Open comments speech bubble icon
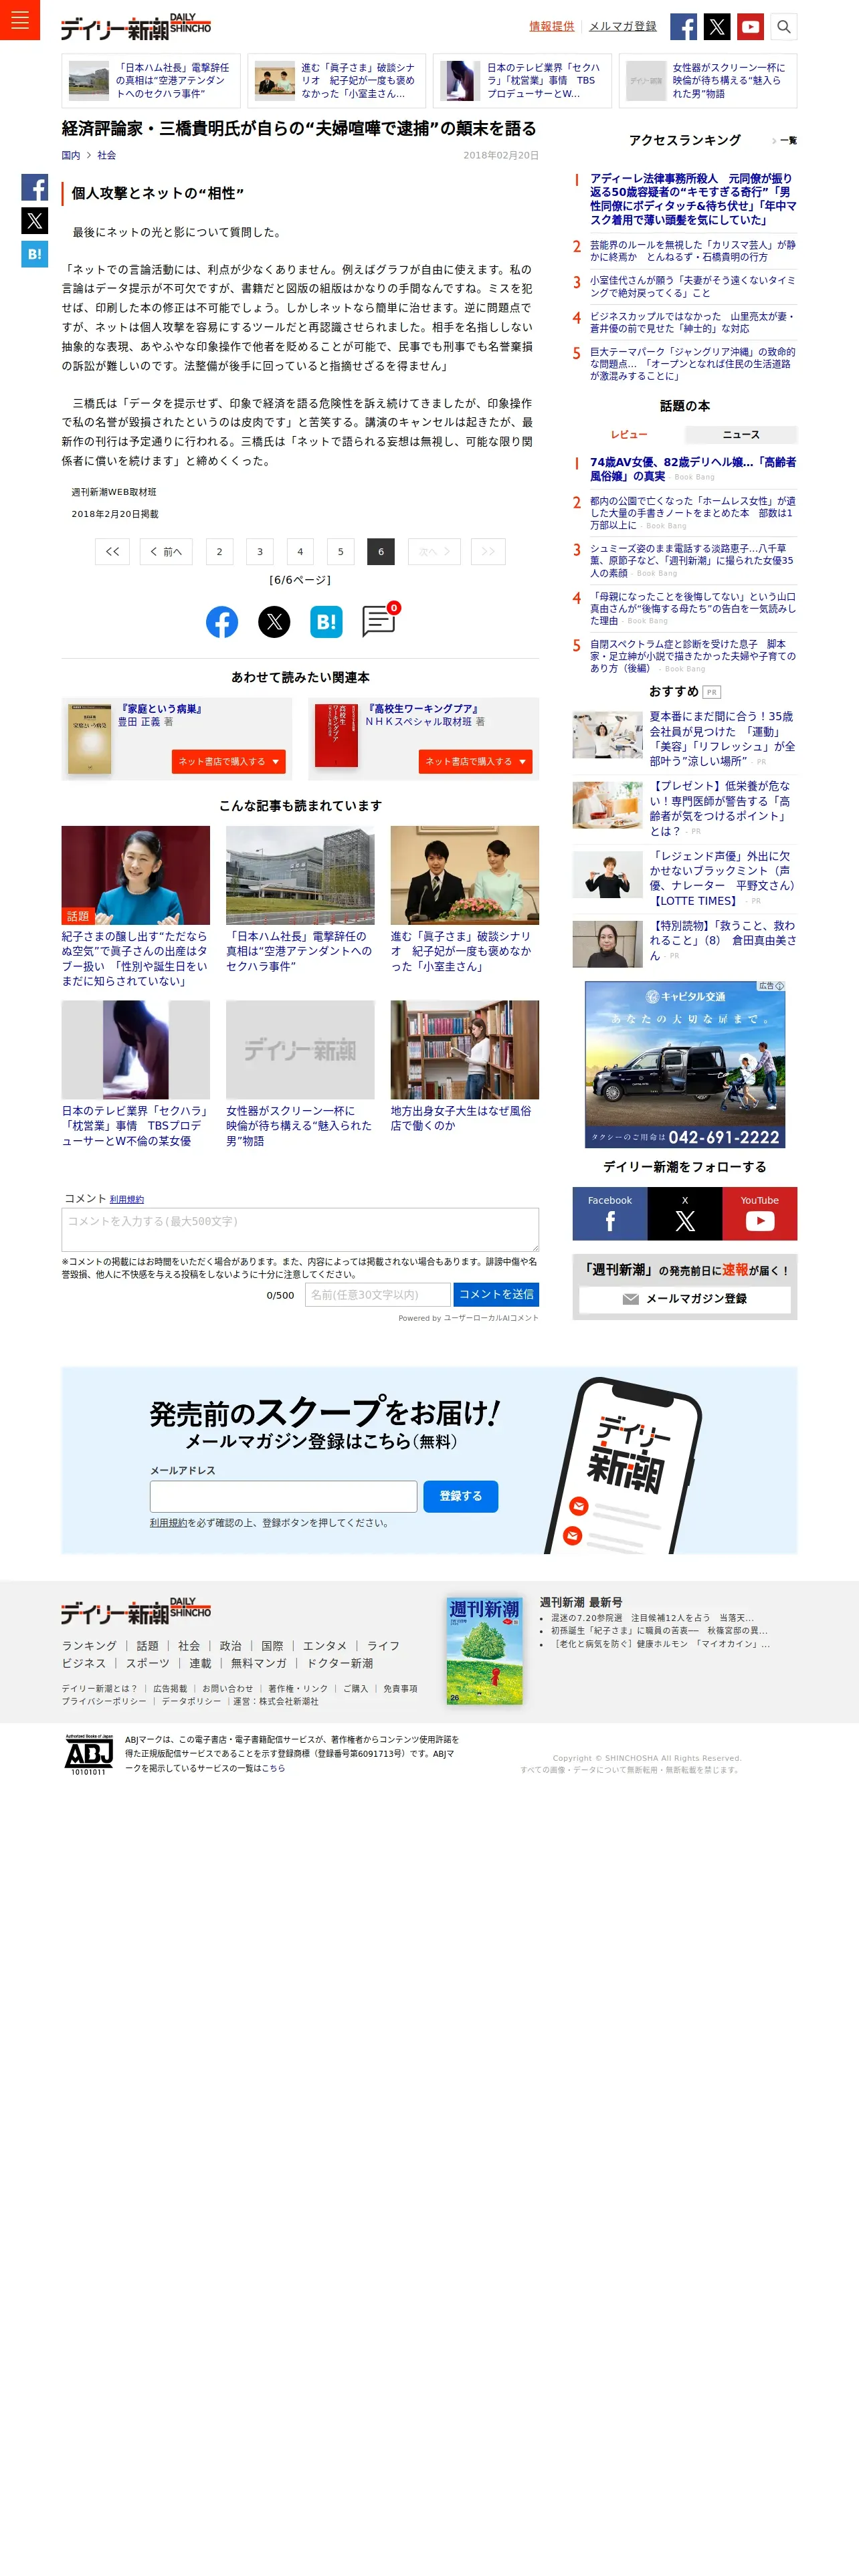This screenshot has width=859, height=2576. coord(379,620)
